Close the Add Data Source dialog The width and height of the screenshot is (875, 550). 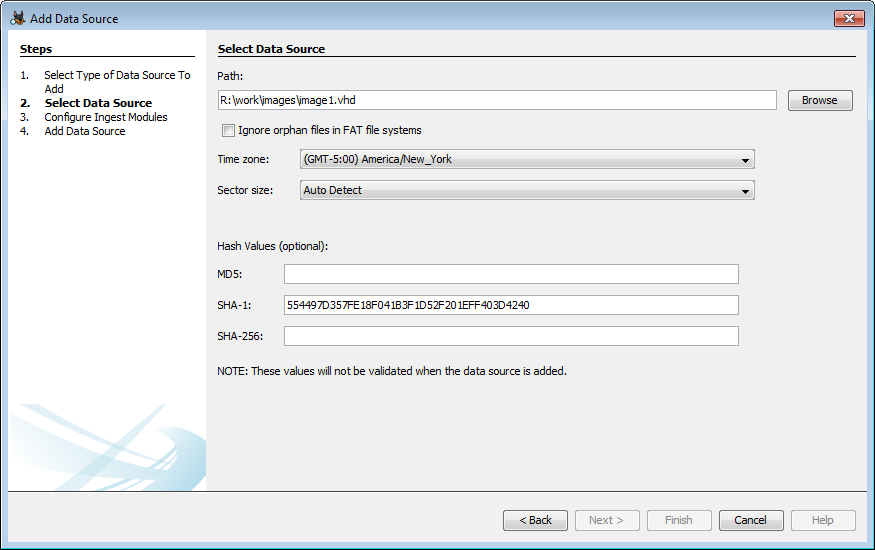(849, 18)
